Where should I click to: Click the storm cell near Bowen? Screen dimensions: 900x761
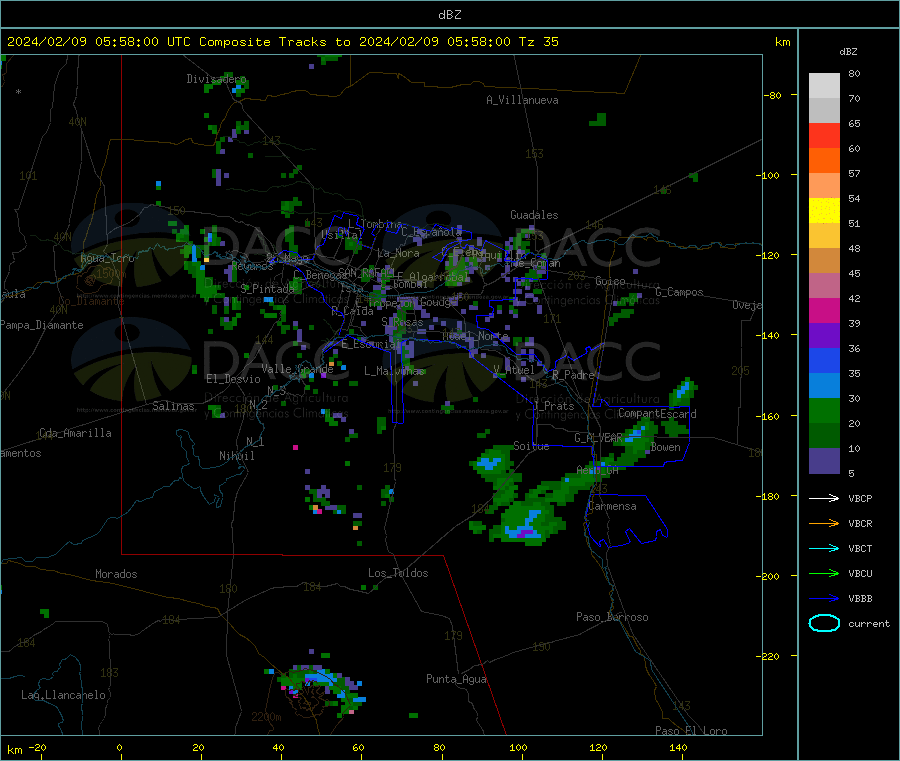634,441
